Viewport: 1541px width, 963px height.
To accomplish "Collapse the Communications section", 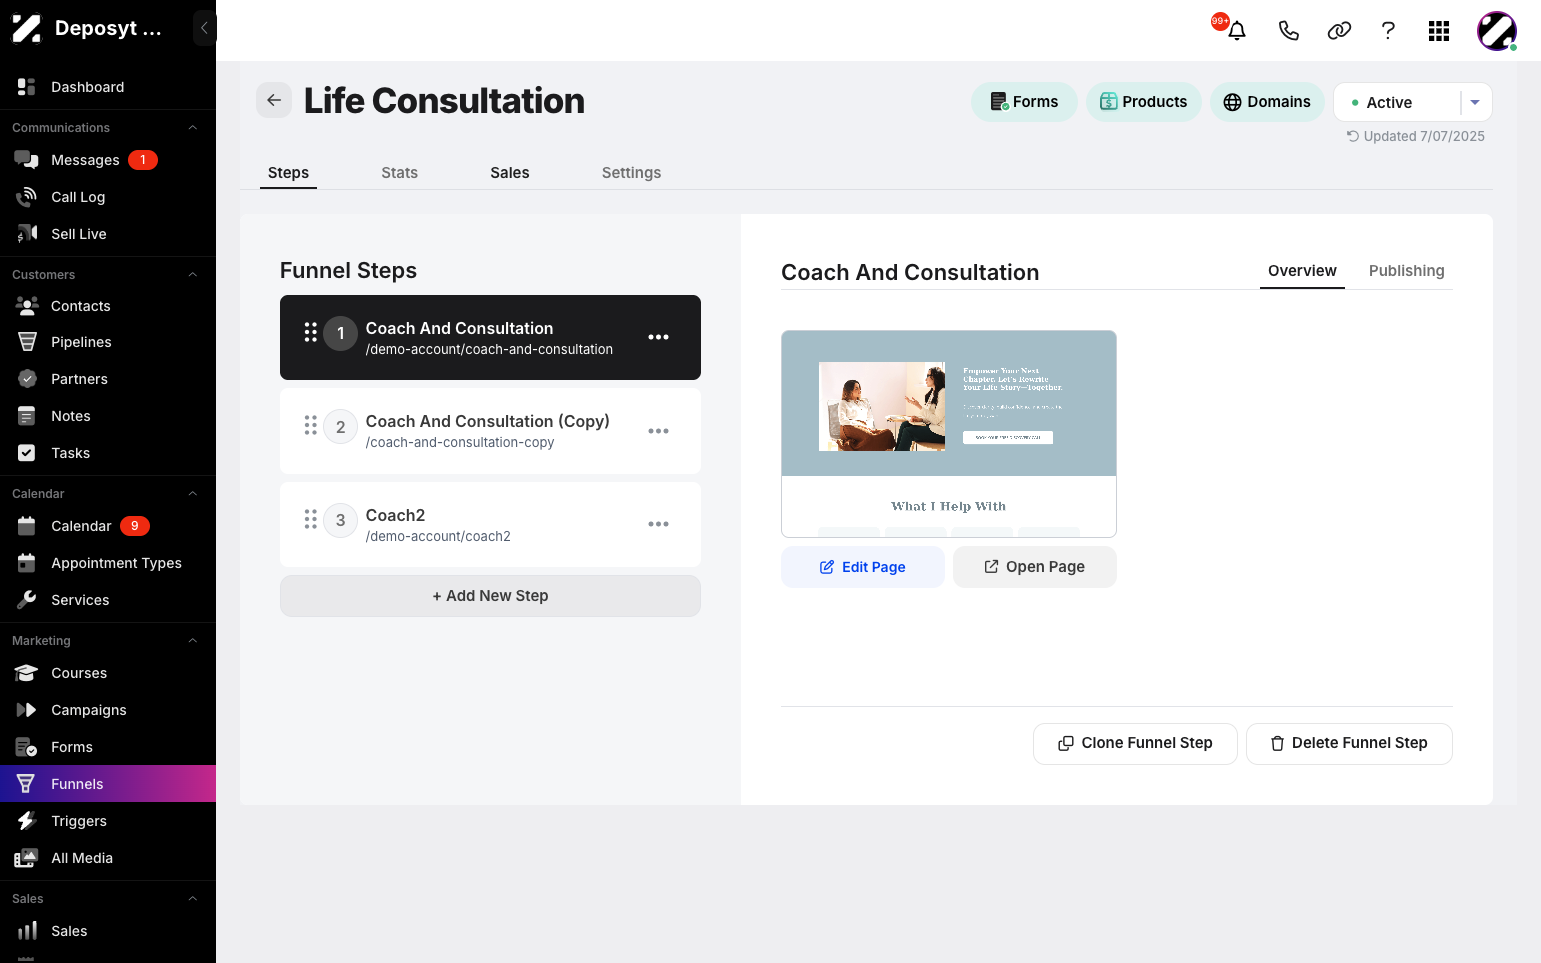I will coord(193,128).
